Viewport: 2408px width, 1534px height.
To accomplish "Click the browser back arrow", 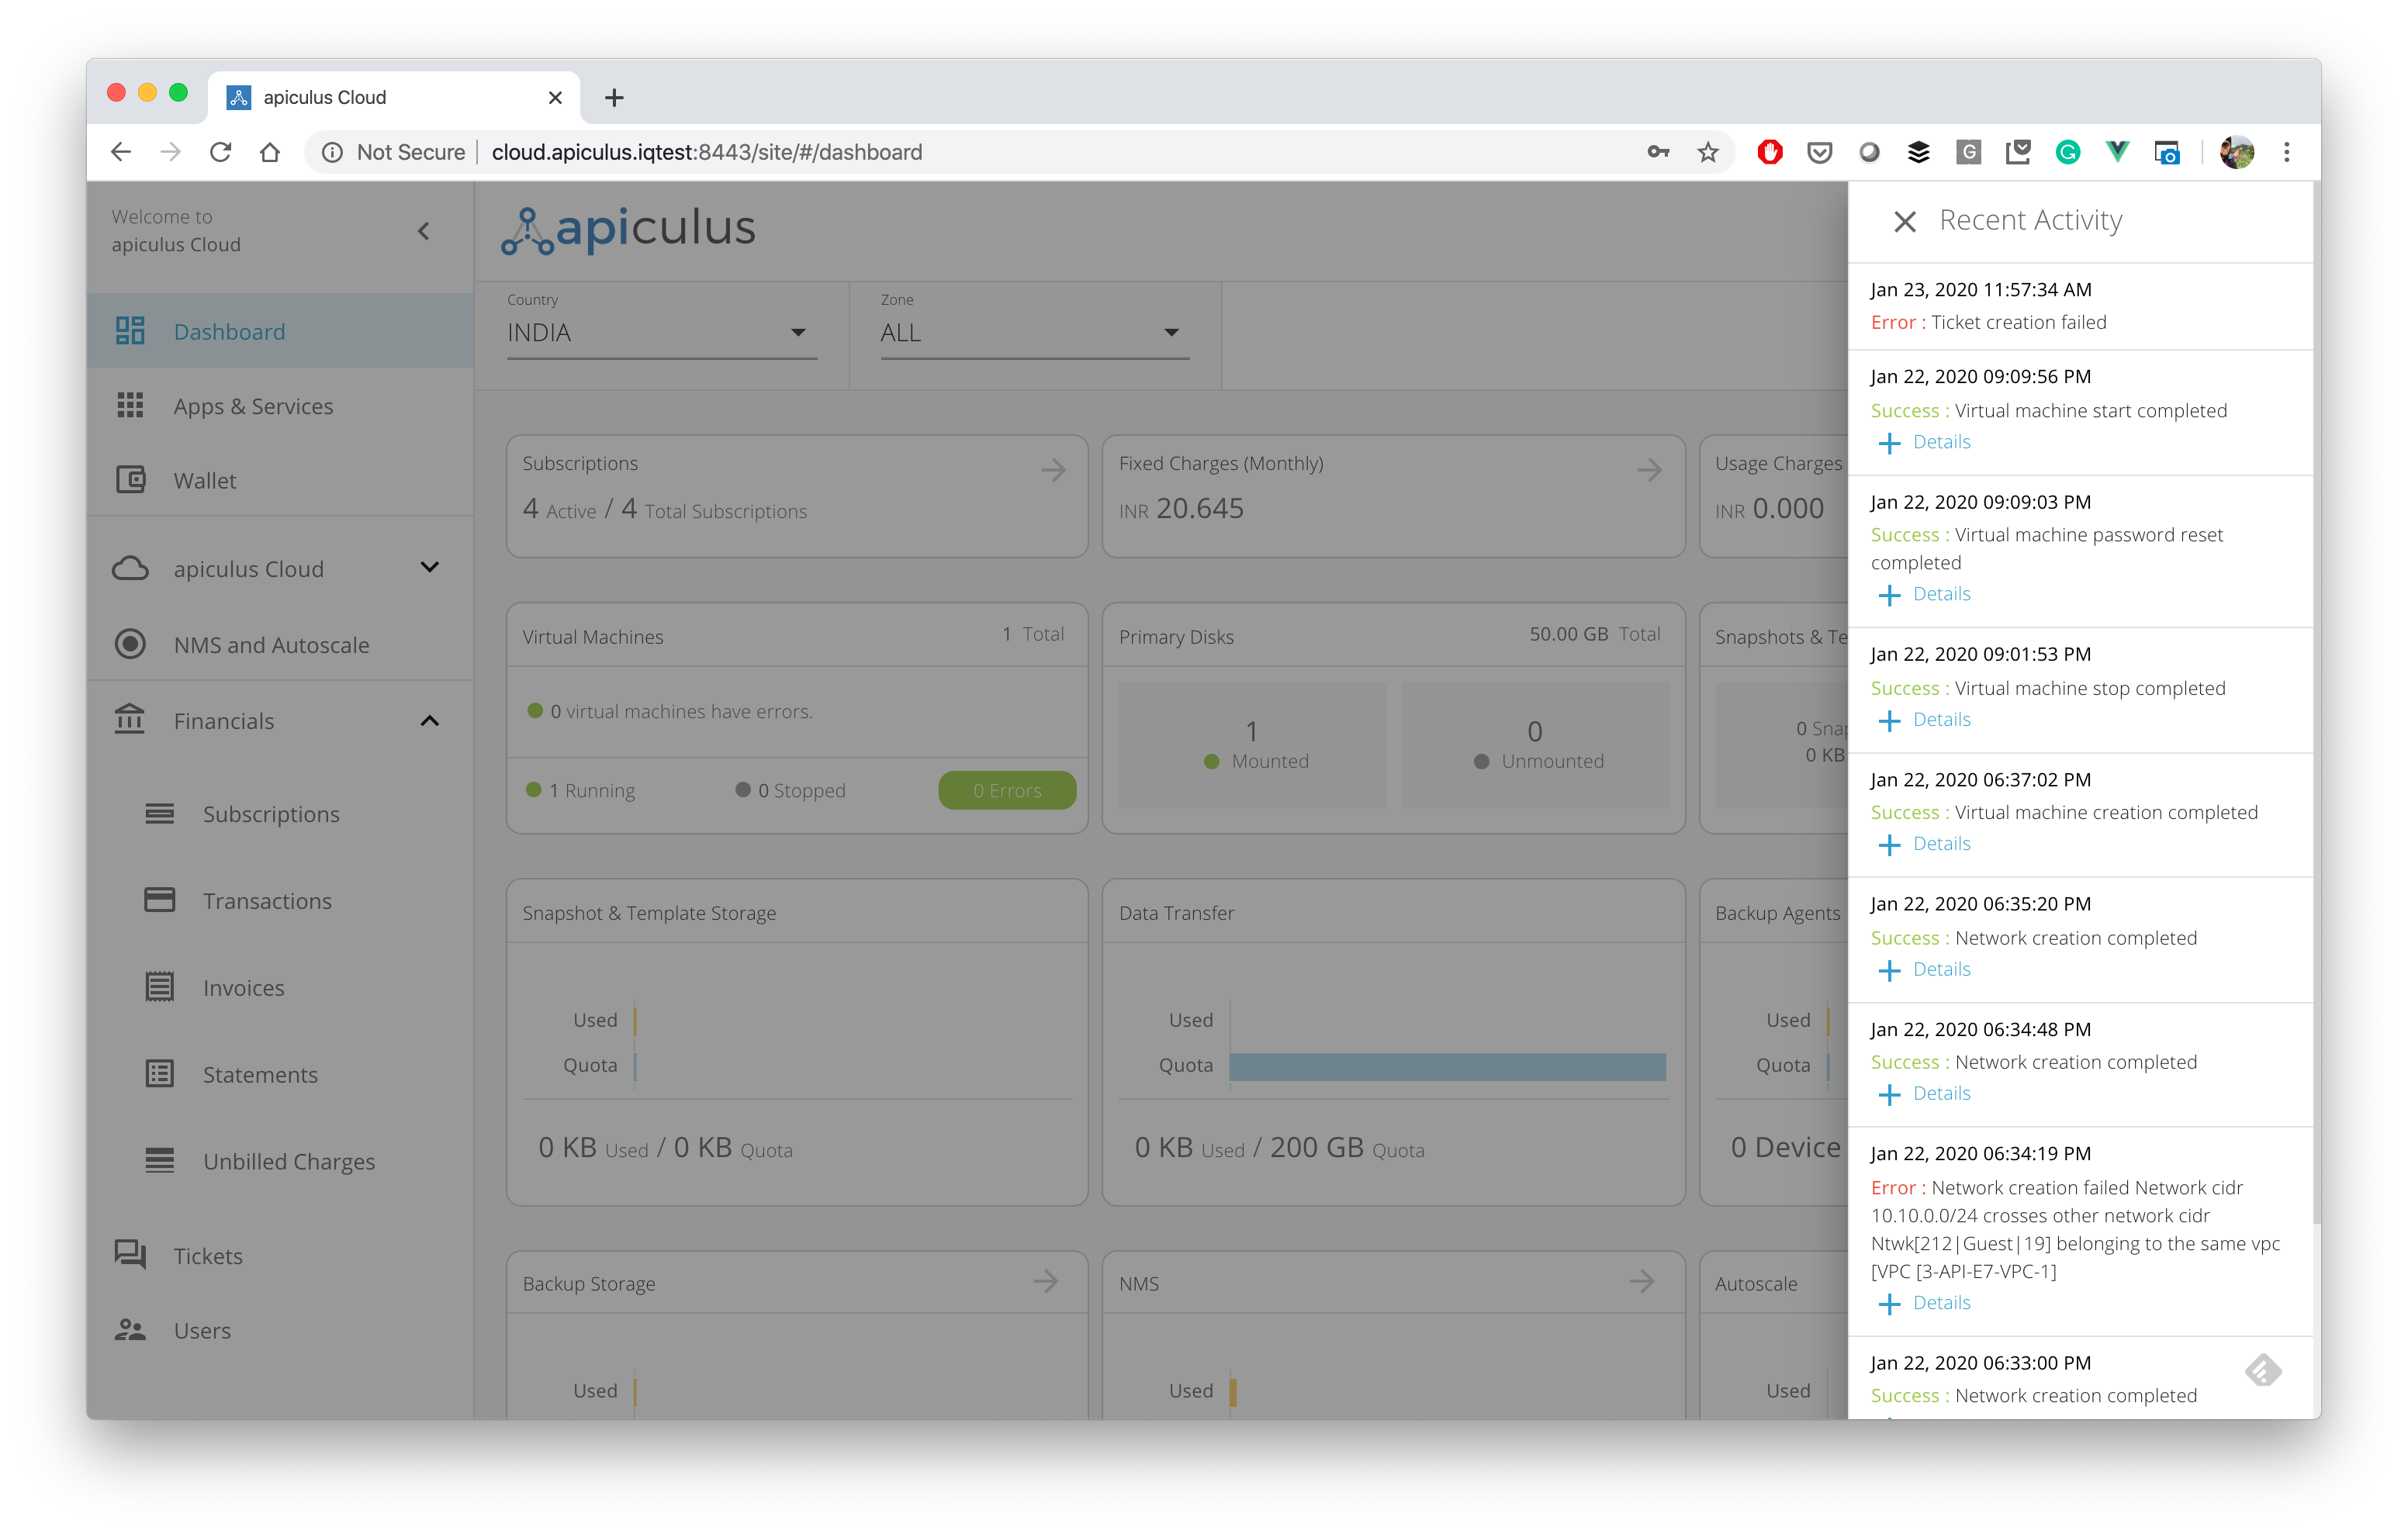I will click(121, 152).
